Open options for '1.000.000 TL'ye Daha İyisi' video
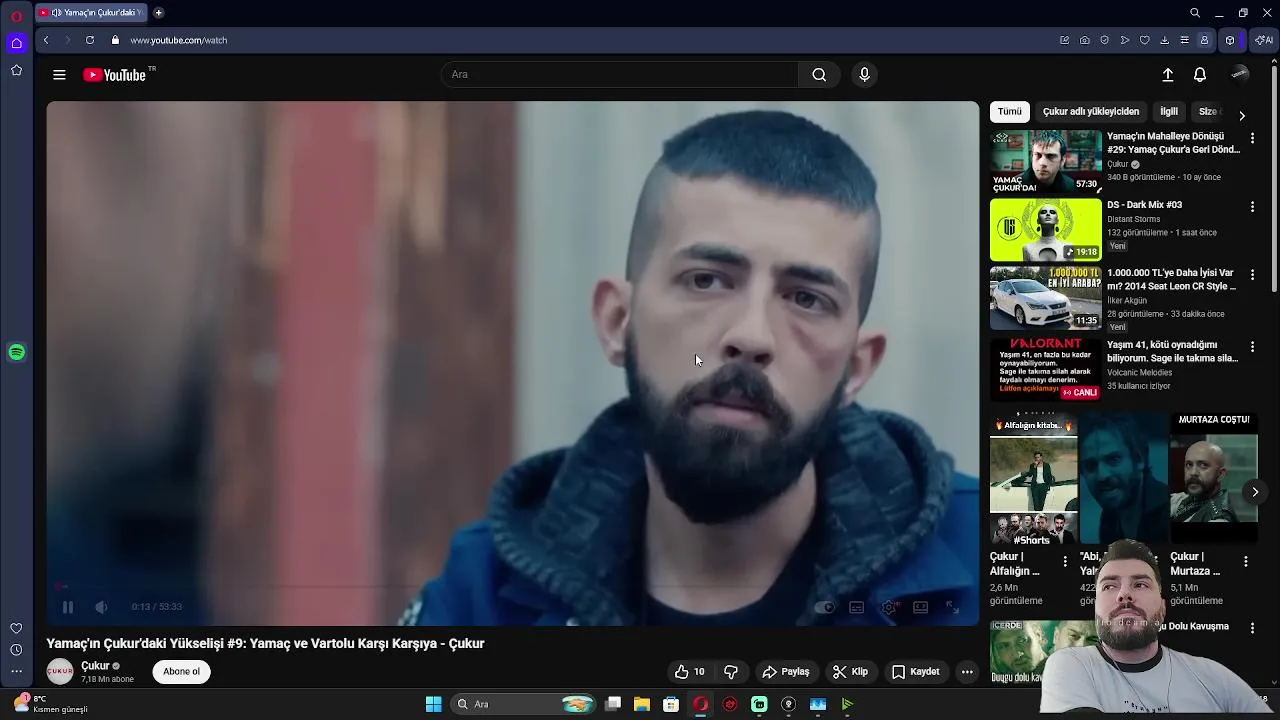 (1252, 275)
